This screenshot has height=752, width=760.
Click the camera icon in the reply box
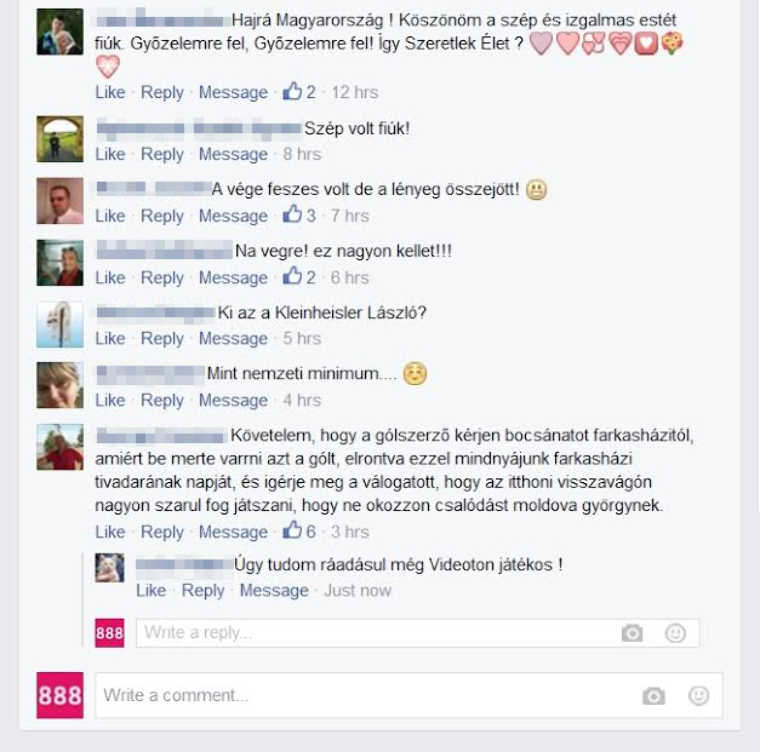coord(632,633)
